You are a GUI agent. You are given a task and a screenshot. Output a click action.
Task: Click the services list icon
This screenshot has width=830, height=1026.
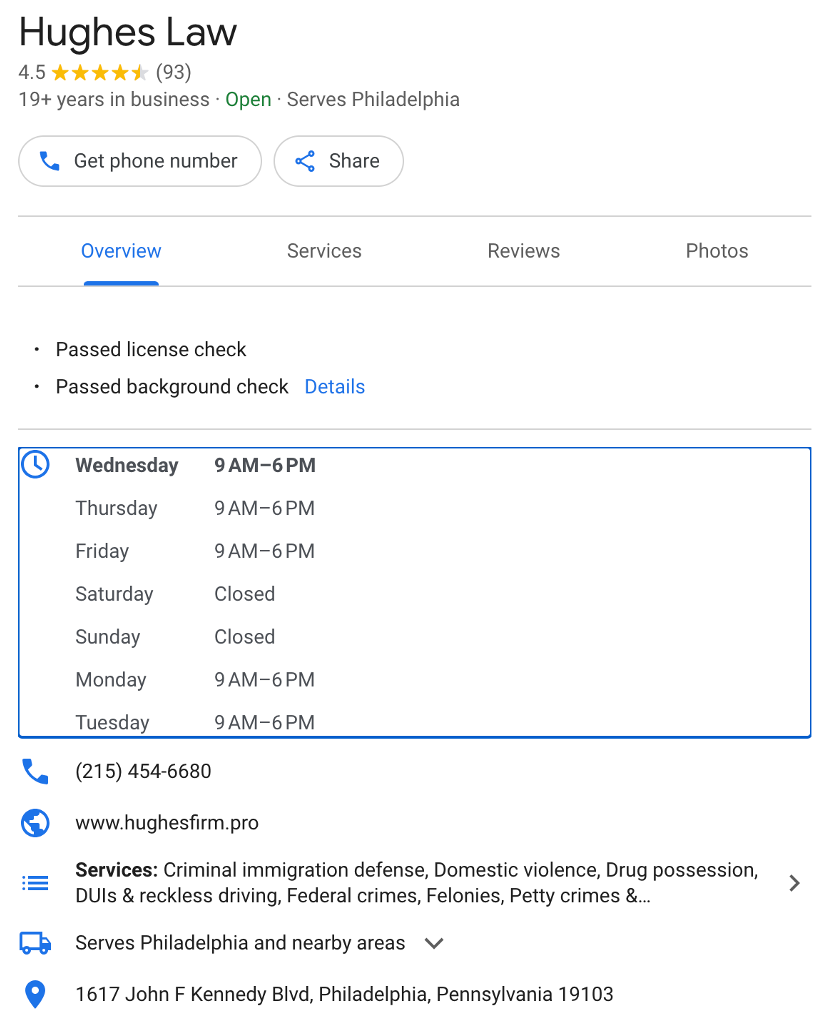35,883
